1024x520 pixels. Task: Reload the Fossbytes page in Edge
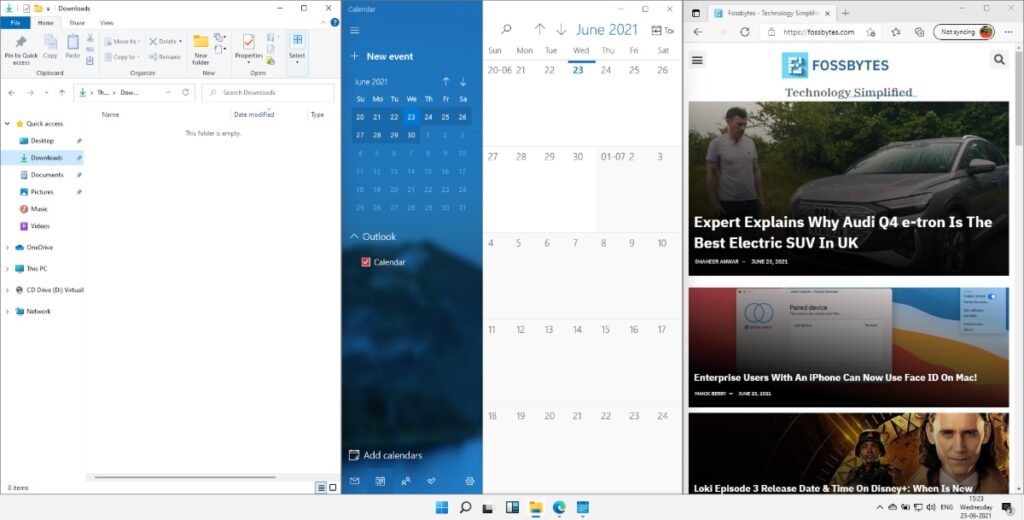[744, 31]
